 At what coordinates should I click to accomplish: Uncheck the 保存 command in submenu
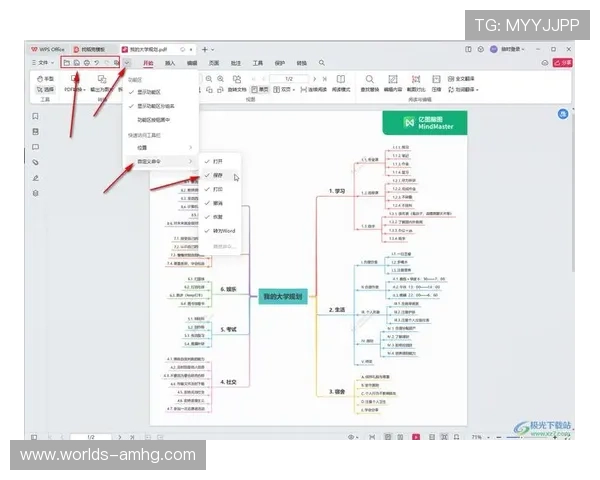click(x=219, y=174)
